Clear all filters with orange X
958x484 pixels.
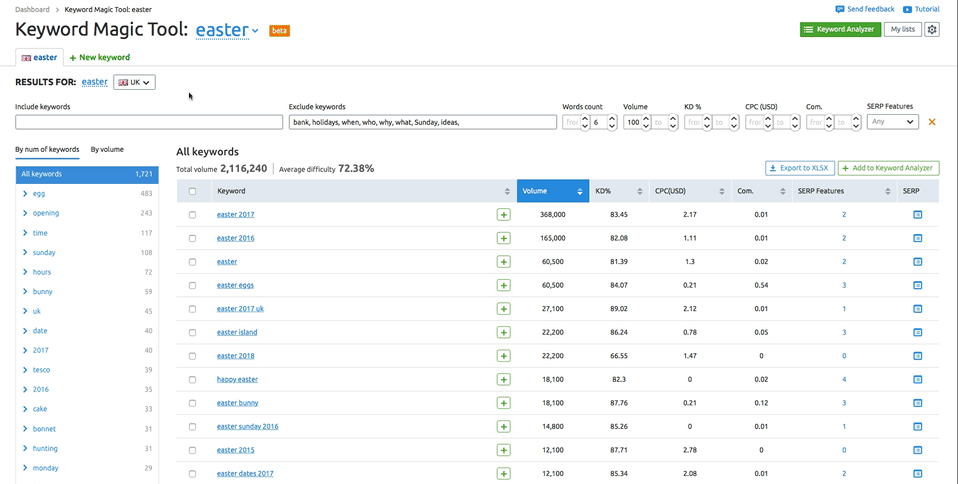tap(932, 122)
